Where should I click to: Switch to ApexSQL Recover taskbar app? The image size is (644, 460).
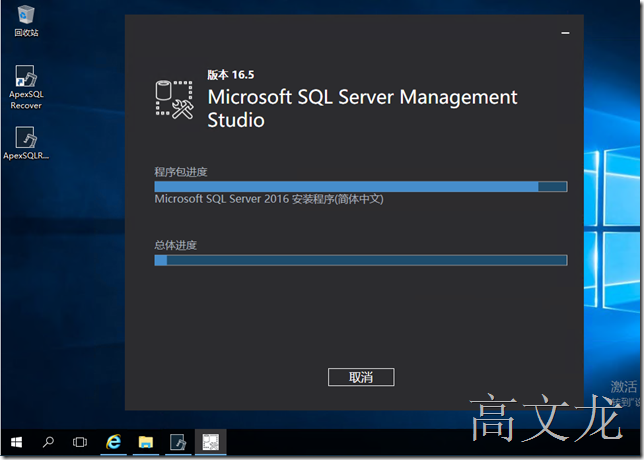pos(178,442)
